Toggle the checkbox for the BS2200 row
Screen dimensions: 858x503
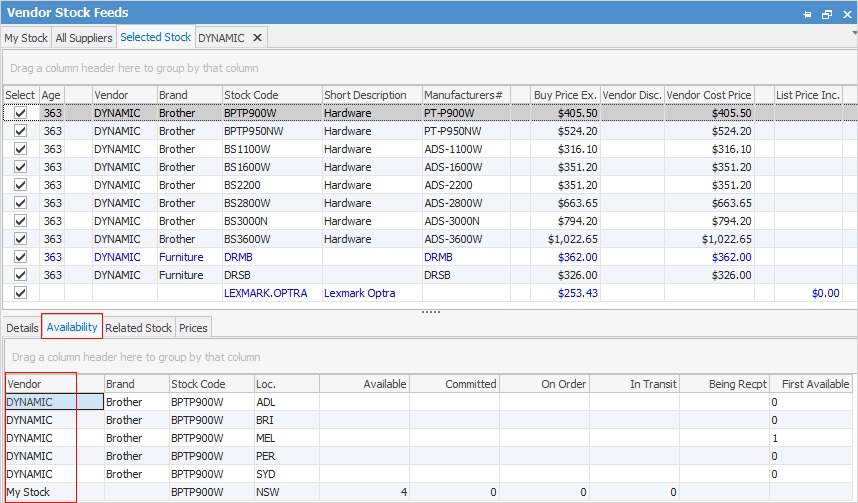click(x=20, y=185)
